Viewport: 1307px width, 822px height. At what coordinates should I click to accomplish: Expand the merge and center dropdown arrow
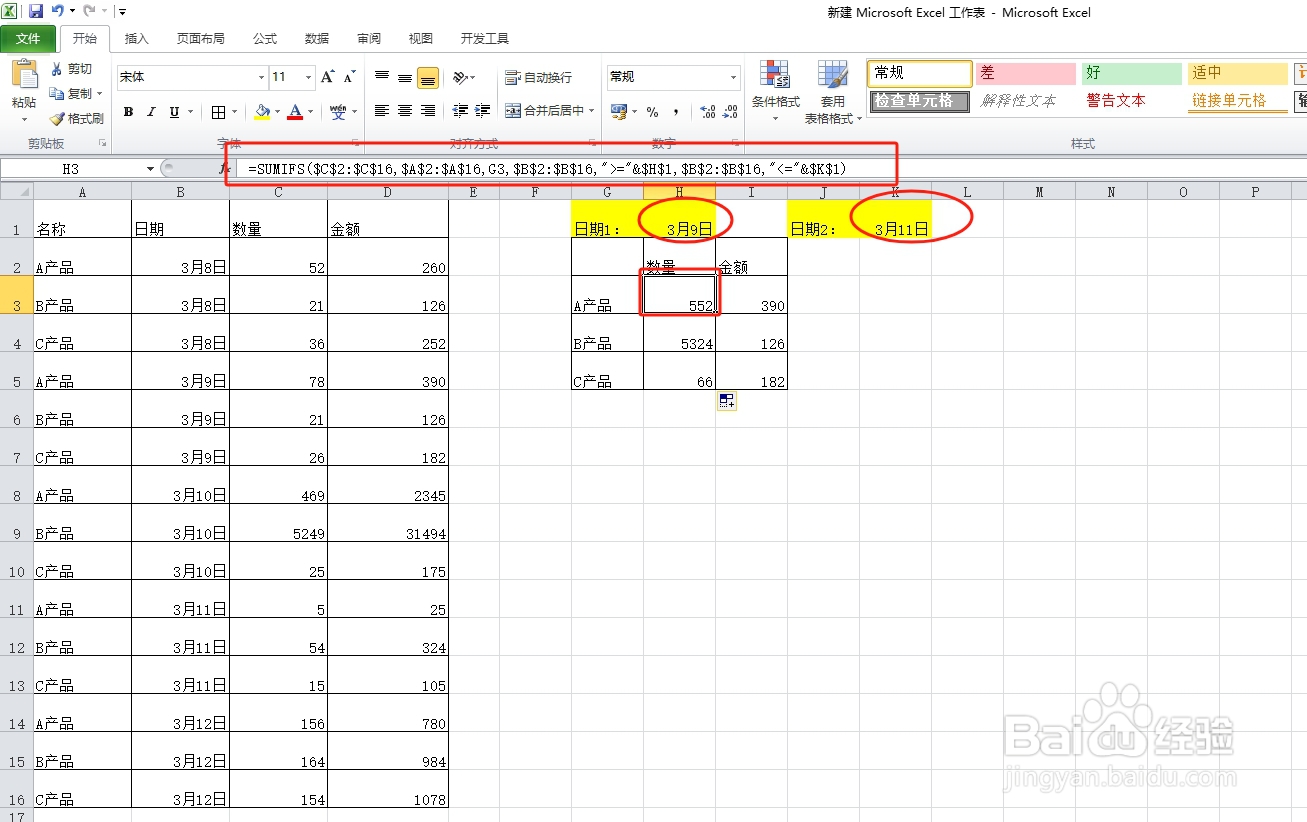click(591, 111)
